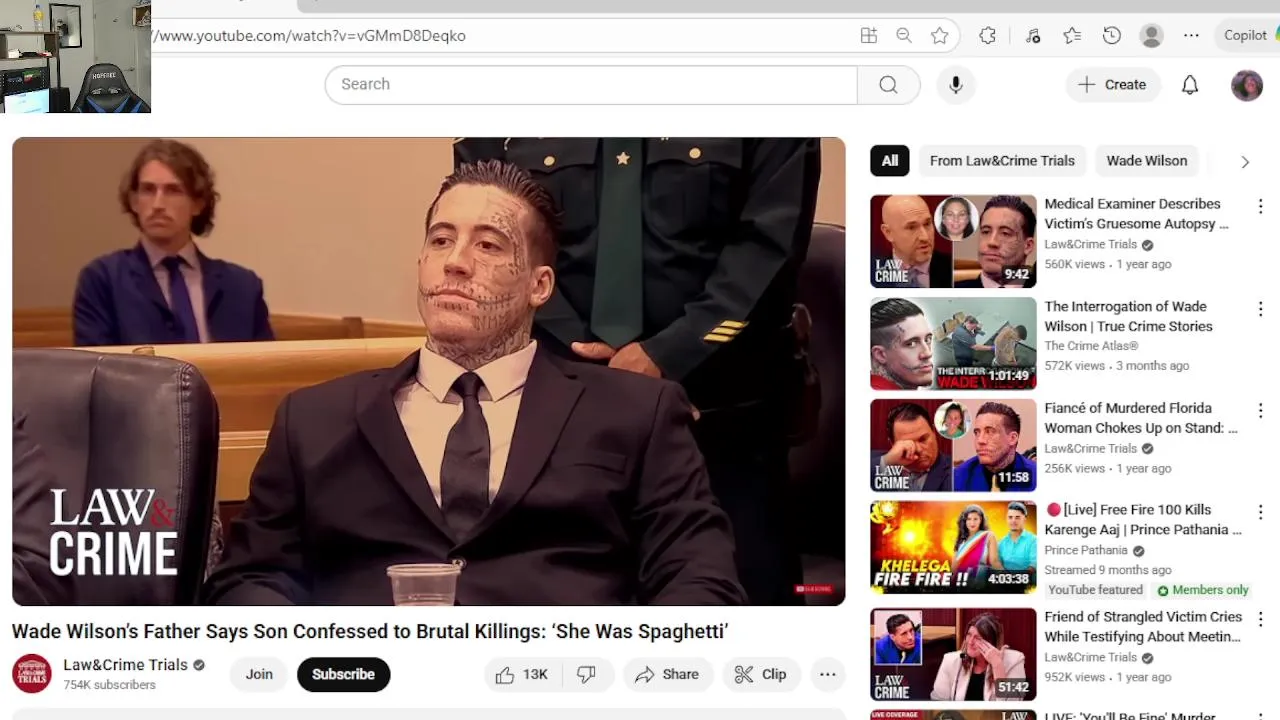Open Law&Crime Trials channel name below video
Image resolution: width=1280 pixels, height=720 pixels.
(125, 665)
